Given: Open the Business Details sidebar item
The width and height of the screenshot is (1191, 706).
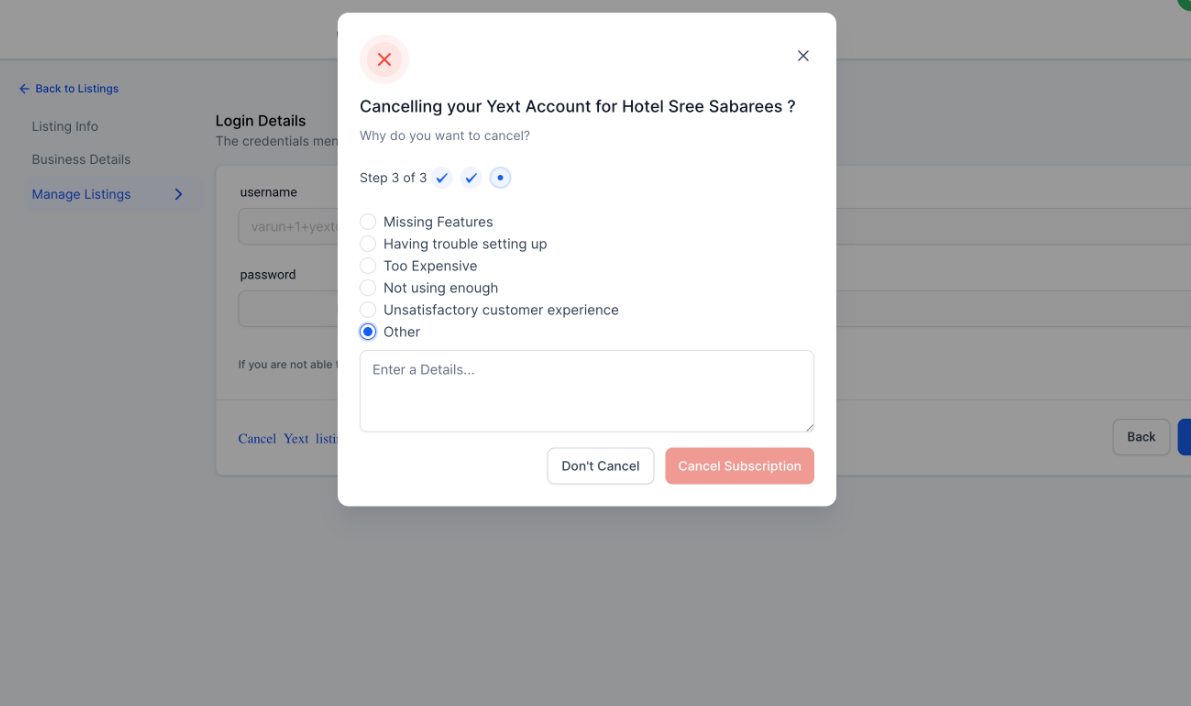Looking at the screenshot, I should (x=81, y=160).
